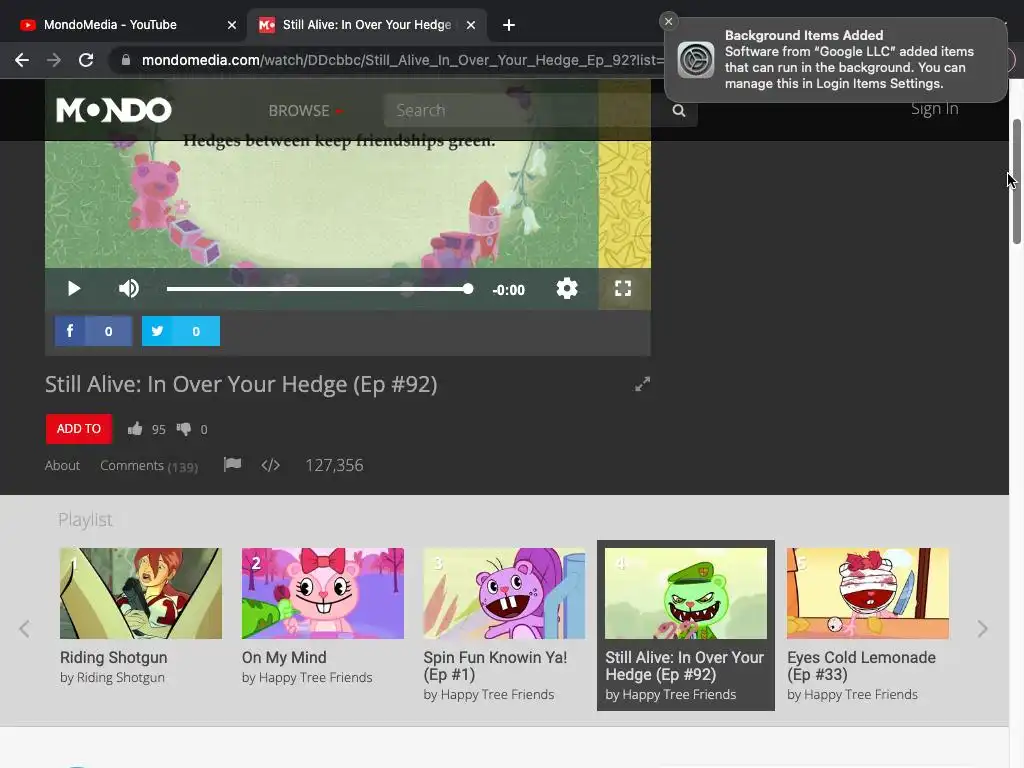Open video settings gear icon

click(x=567, y=289)
